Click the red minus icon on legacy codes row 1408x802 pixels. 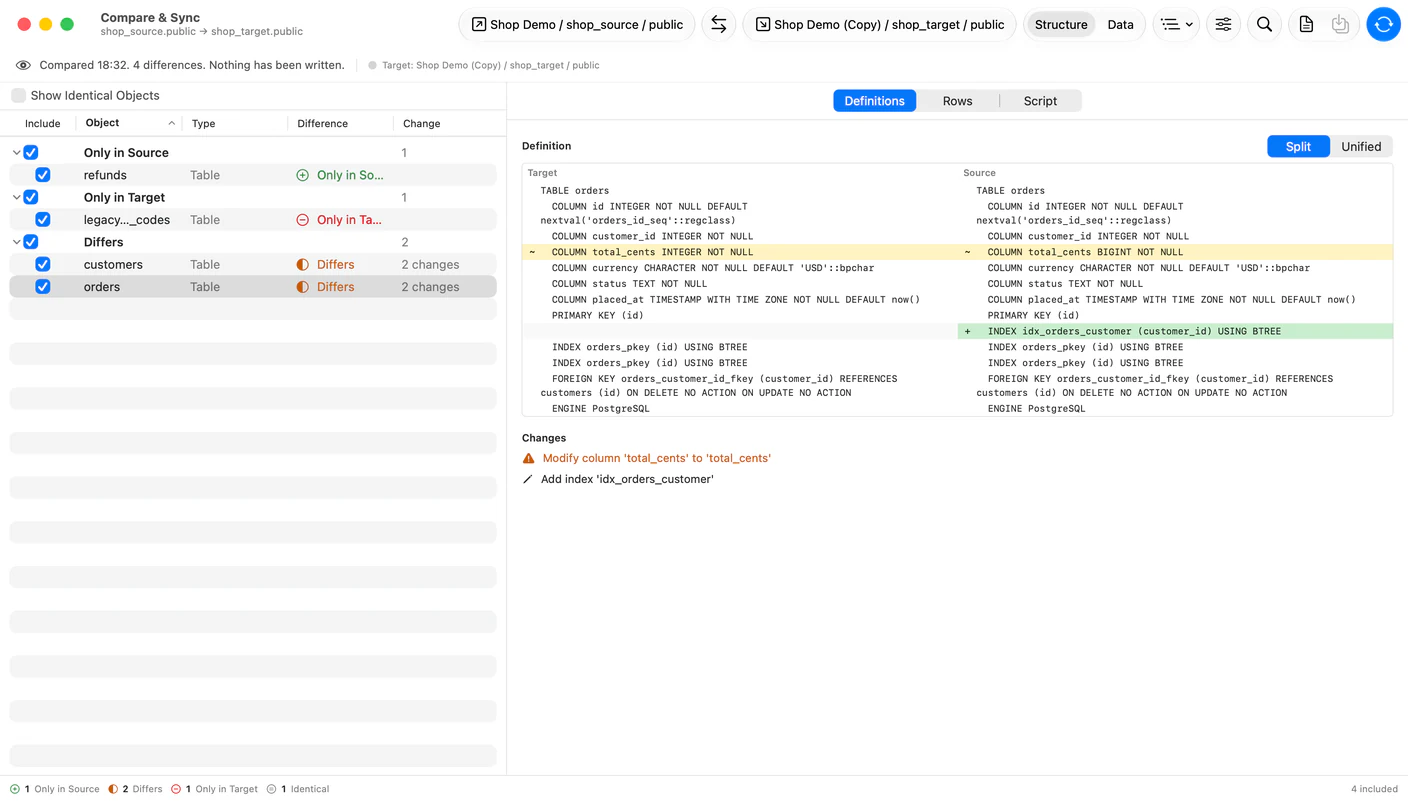pos(302,220)
